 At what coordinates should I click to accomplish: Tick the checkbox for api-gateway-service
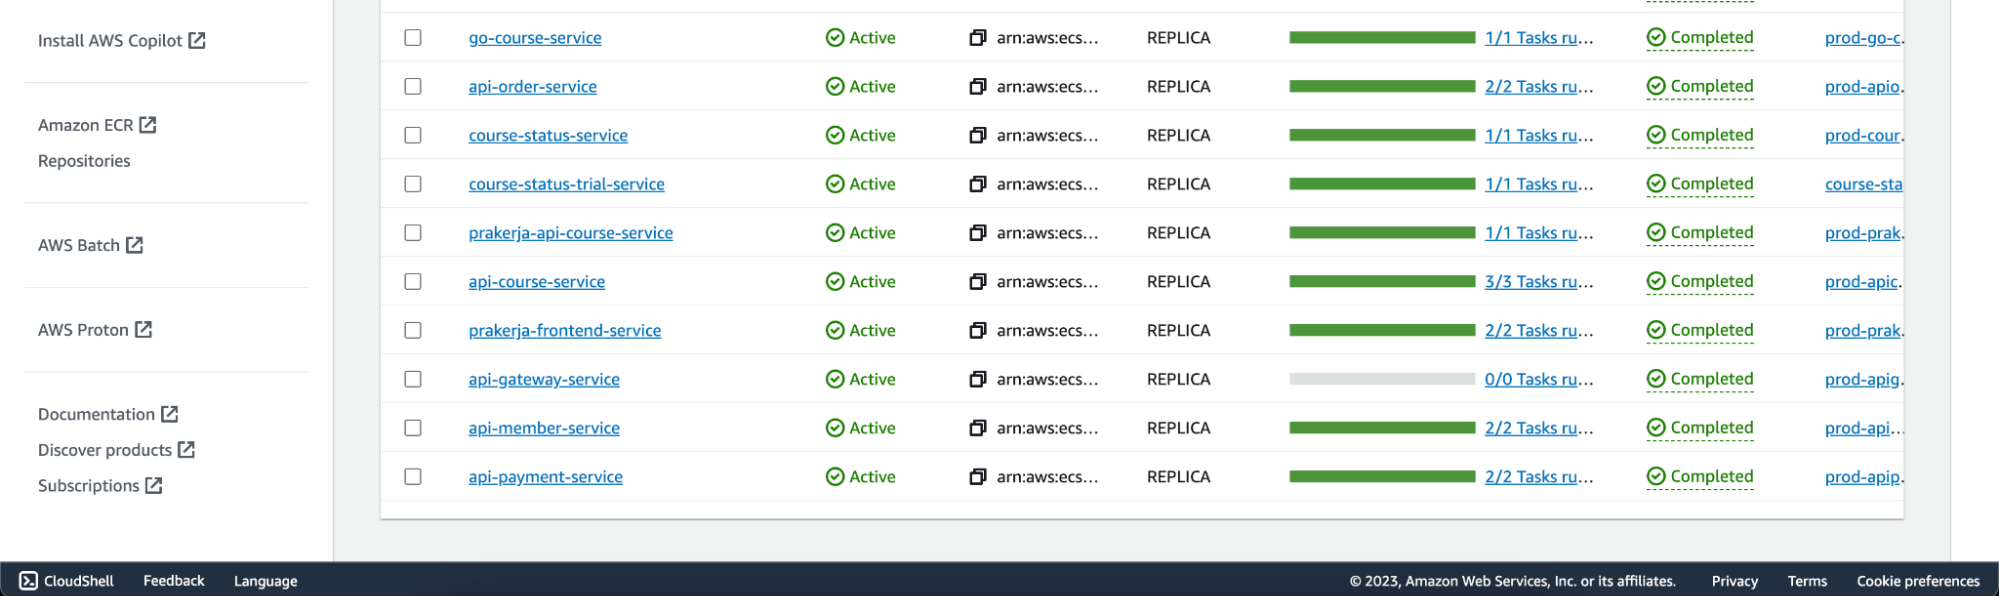(x=413, y=380)
